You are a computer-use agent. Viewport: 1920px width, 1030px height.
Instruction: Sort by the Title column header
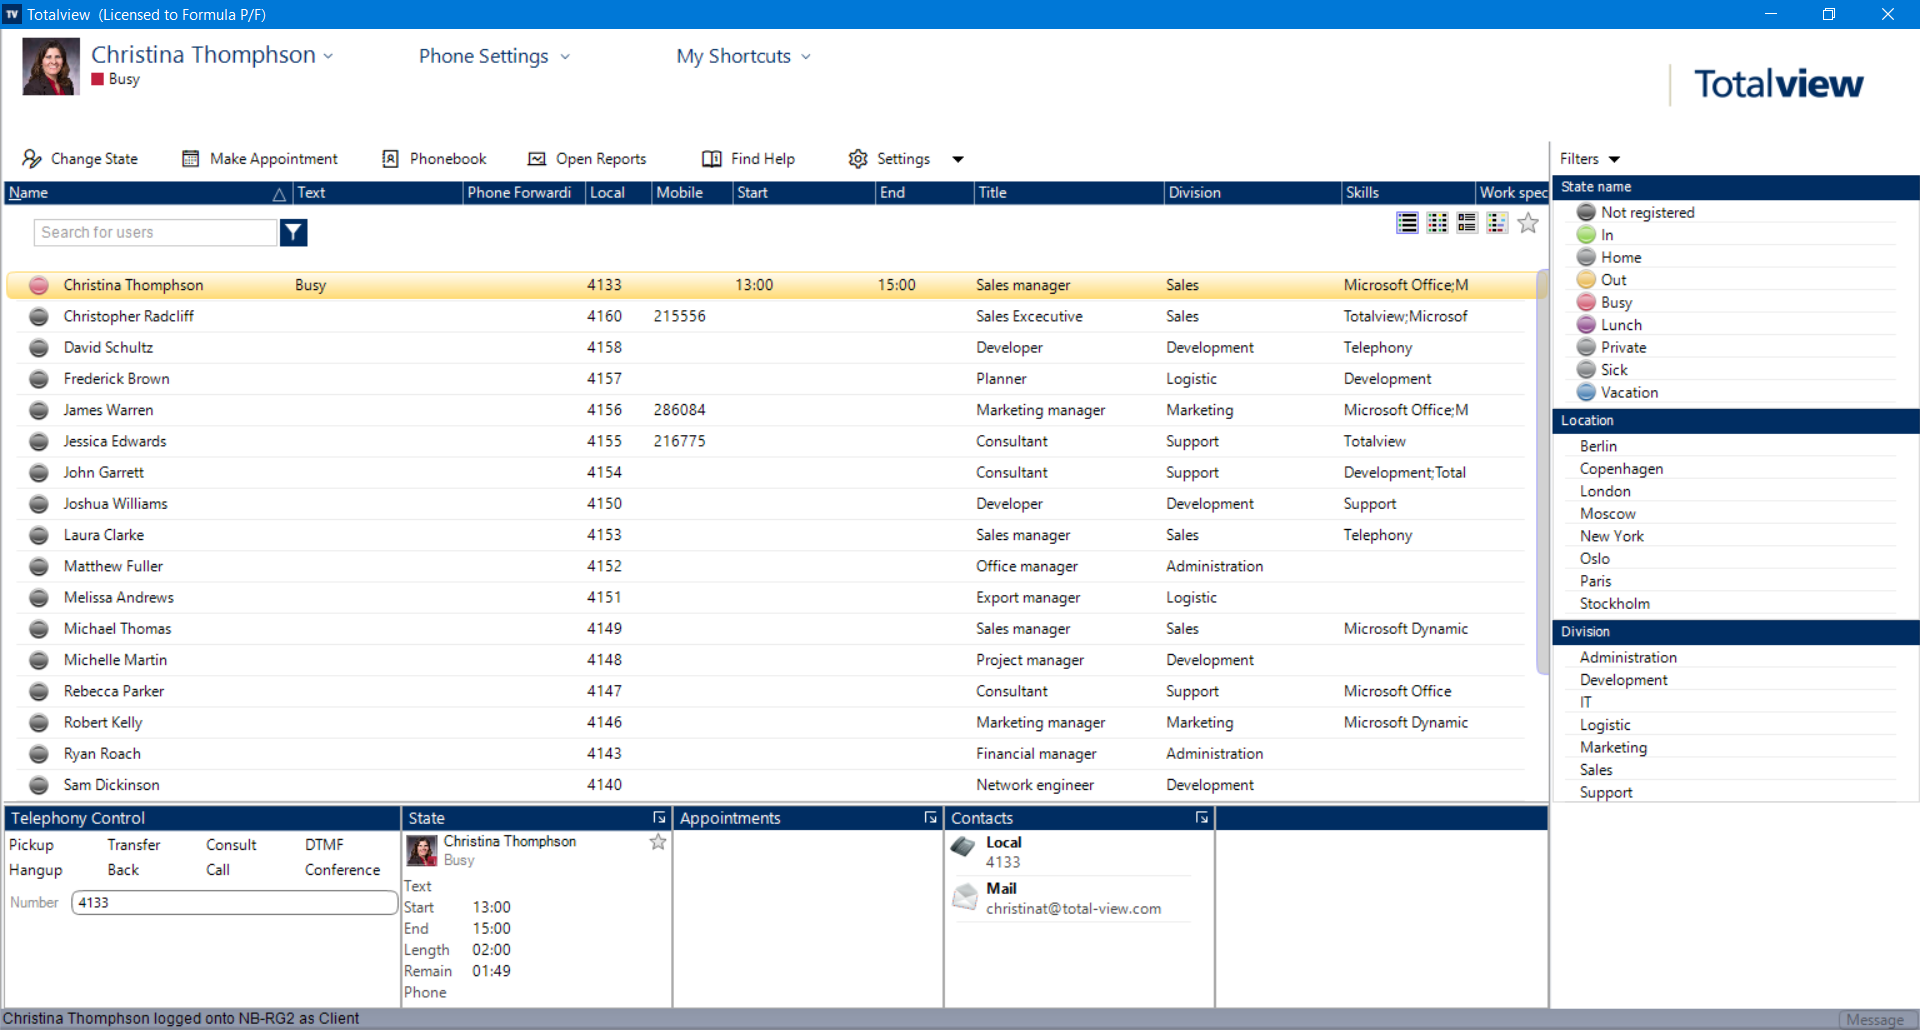point(1069,193)
